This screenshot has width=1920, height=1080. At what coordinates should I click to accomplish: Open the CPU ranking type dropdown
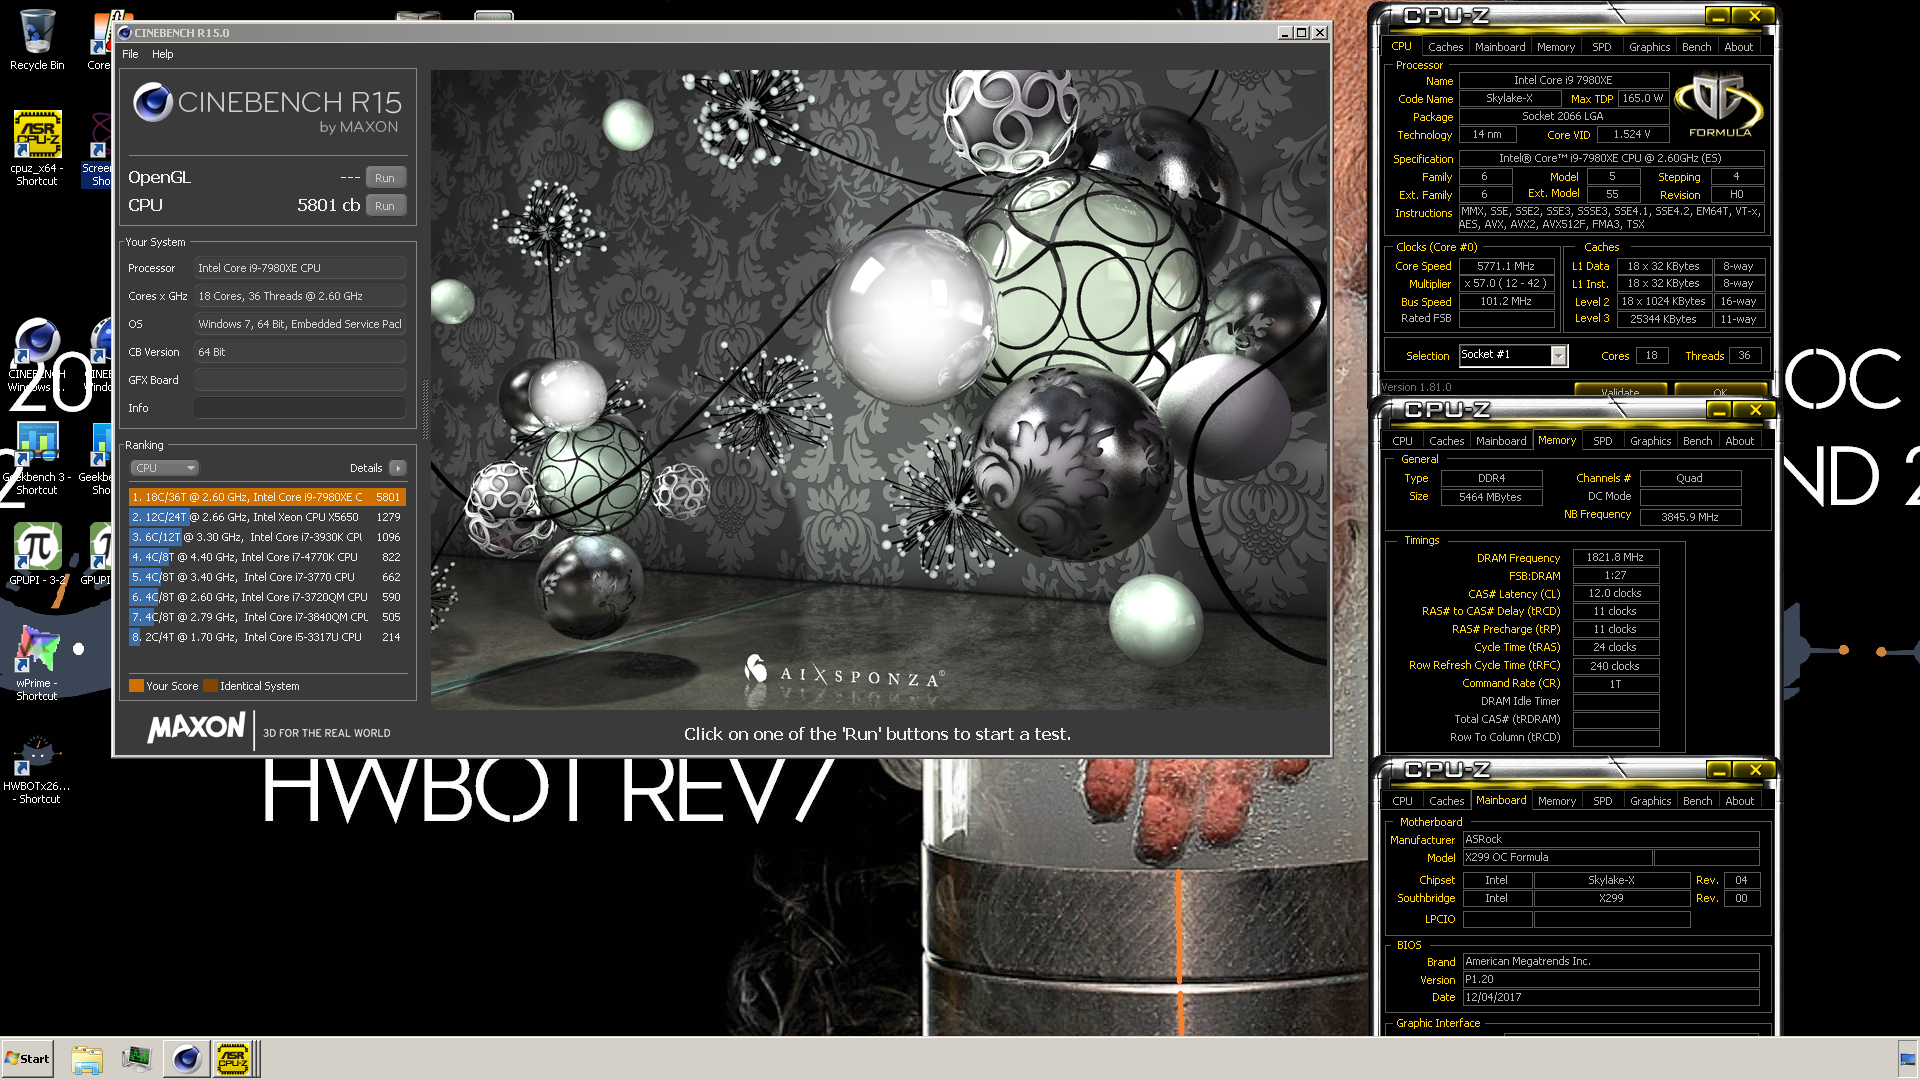164,468
